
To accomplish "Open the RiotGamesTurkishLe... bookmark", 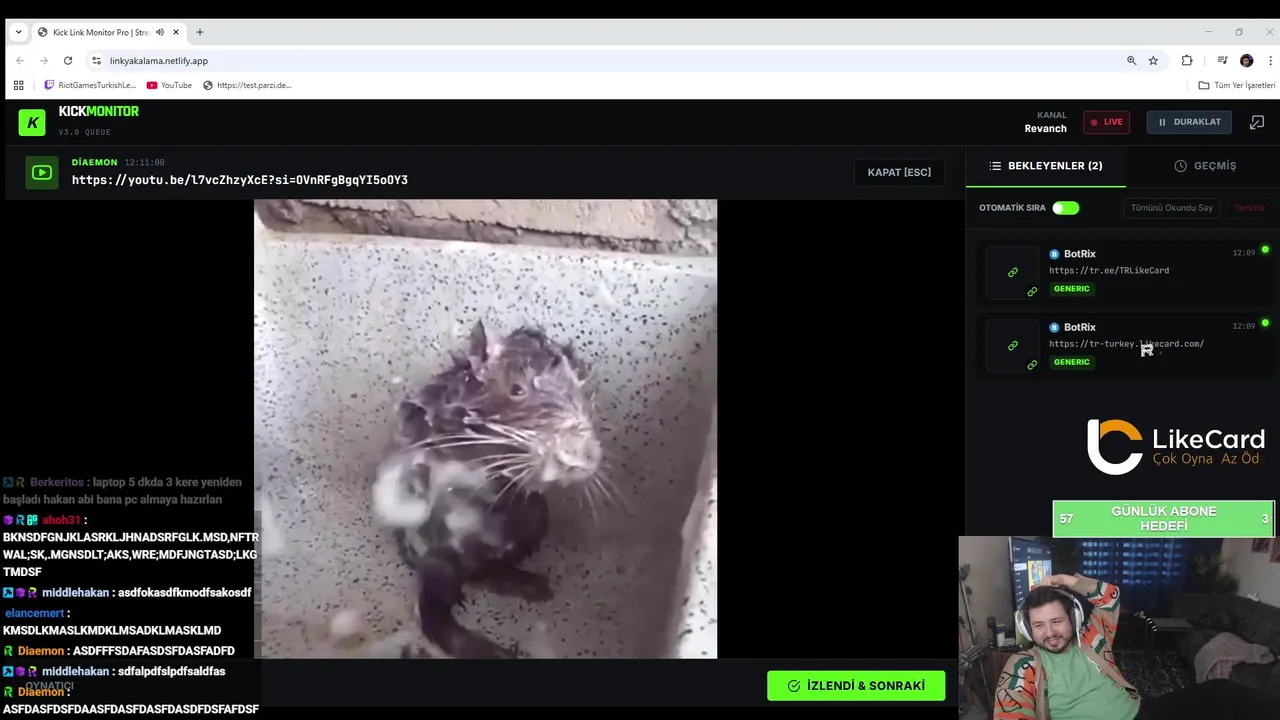I will (x=90, y=85).
